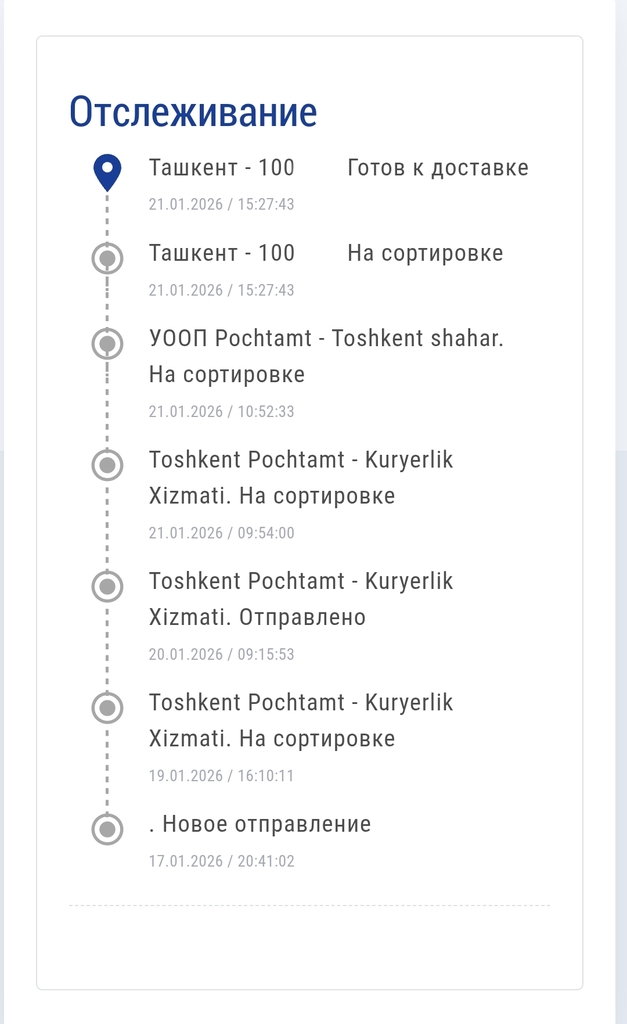Click the 21.01.2026 / 09:54:00 timestamp
The image size is (627, 1024).
(x=221, y=533)
